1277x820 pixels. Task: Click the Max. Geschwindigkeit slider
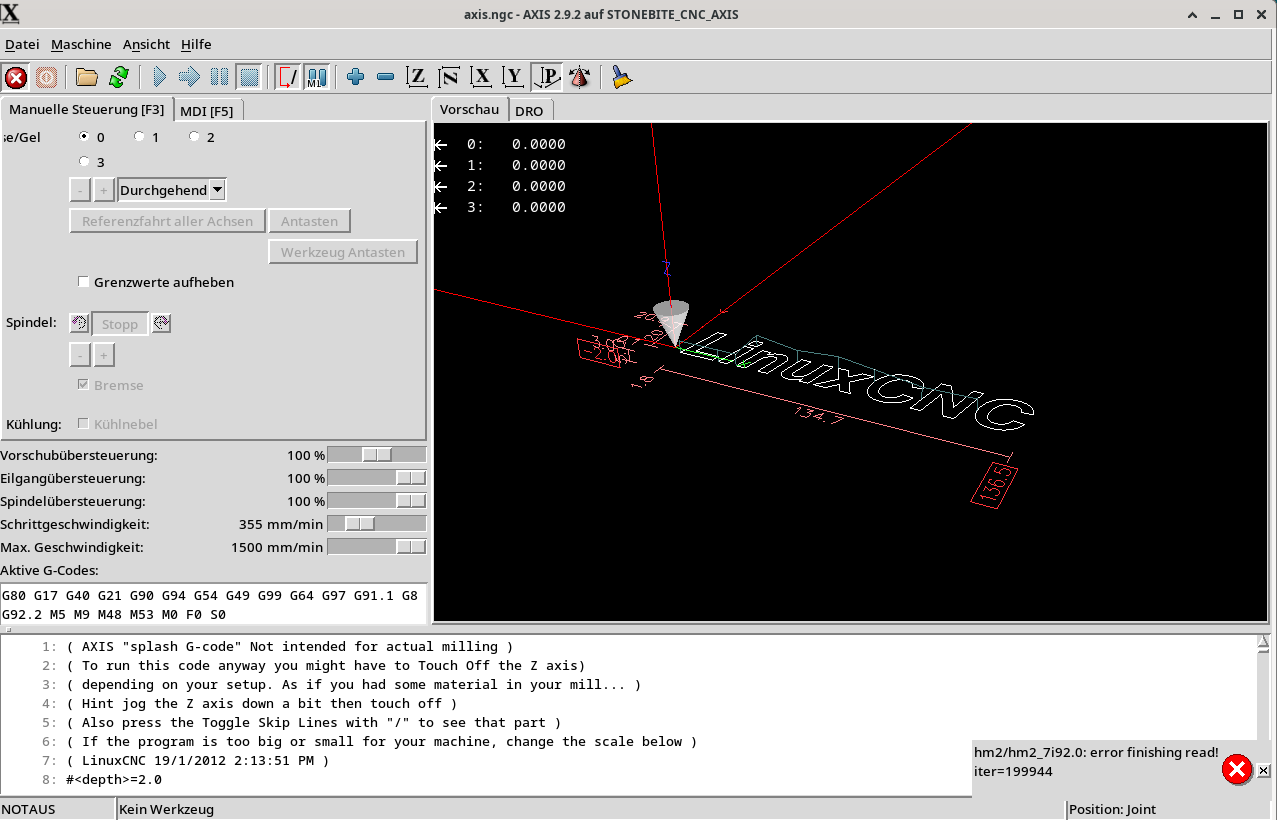coord(377,547)
